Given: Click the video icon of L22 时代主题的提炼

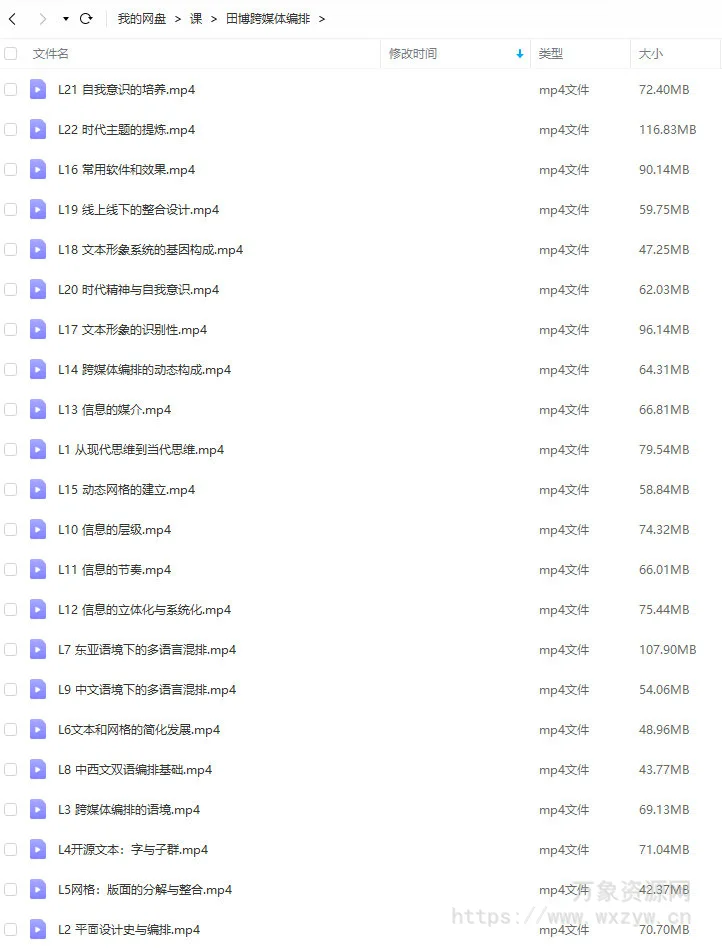Looking at the screenshot, I should (38, 129).
